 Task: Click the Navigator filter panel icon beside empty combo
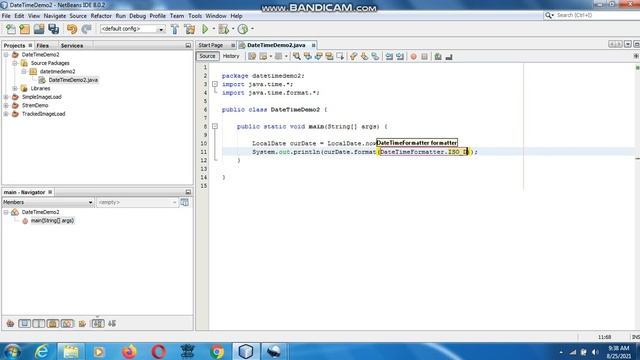click(x=184, y=202)
